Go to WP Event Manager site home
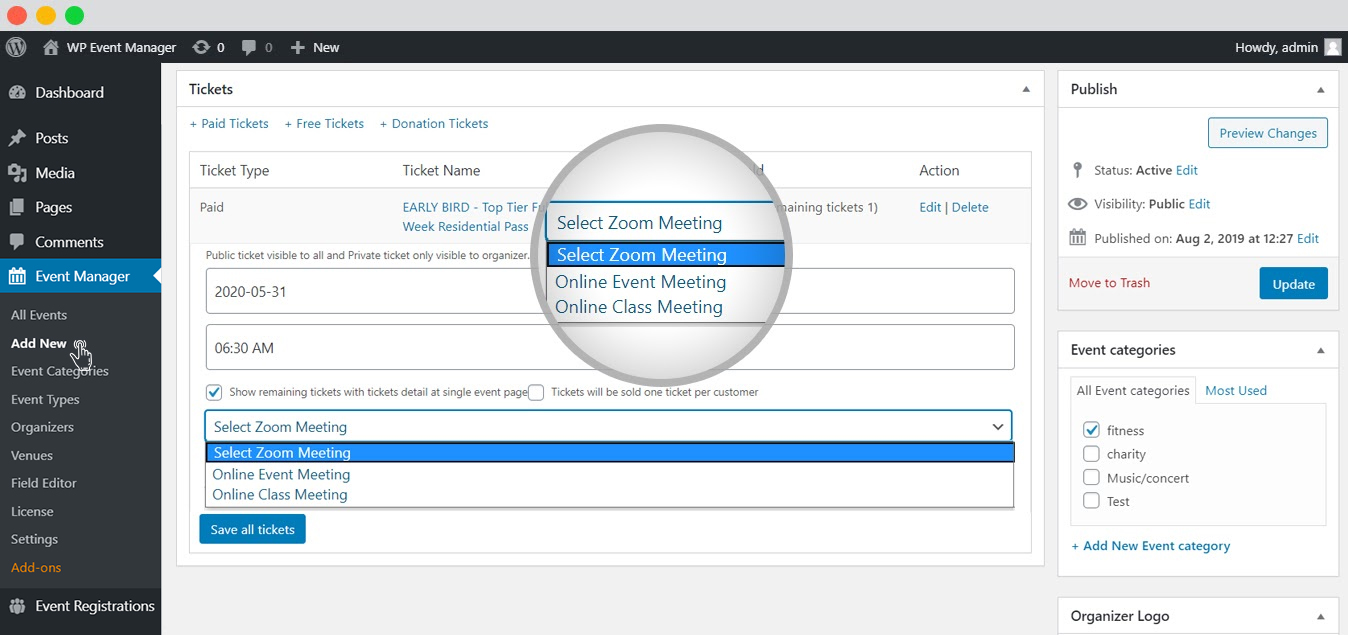The image size is (1348, 635). point(110,47)
